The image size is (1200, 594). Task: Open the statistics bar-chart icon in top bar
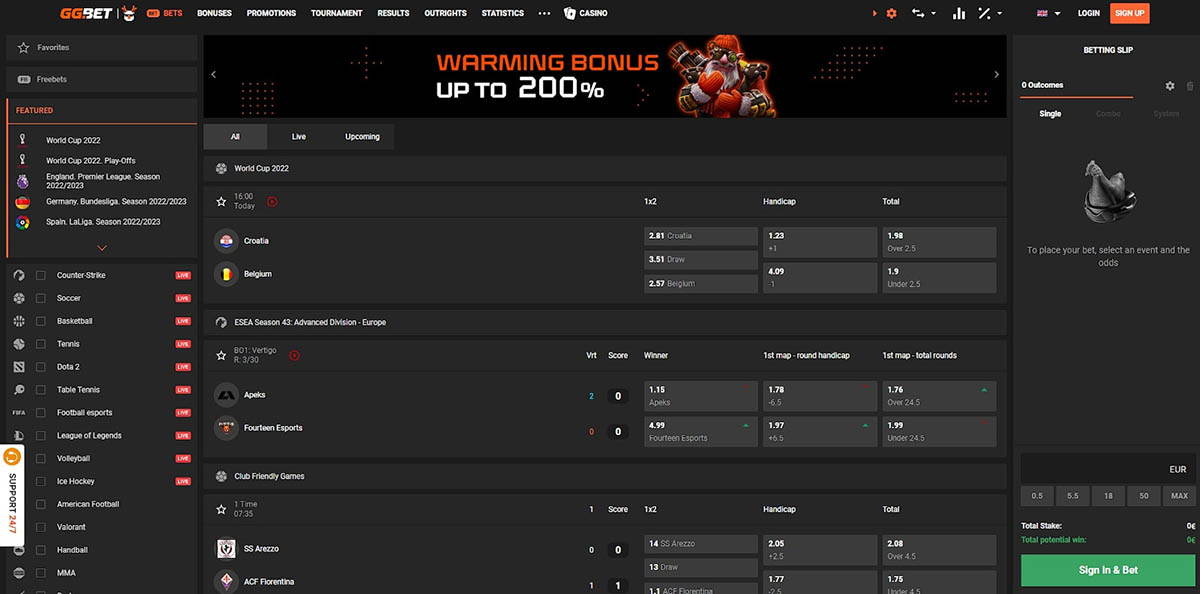point(959,13)
